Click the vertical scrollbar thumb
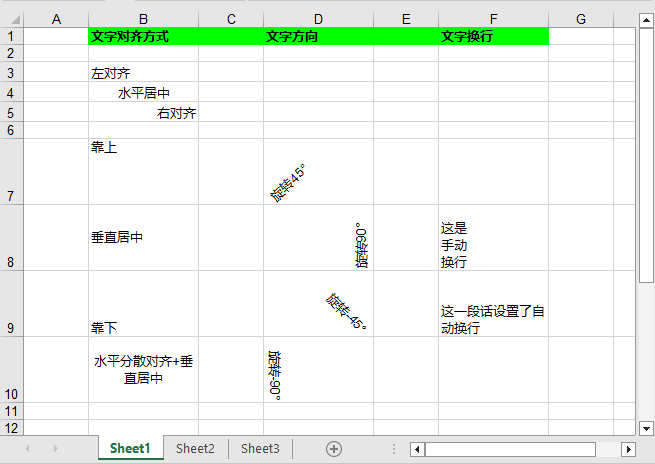655x464 pixels. click(646, 155)
